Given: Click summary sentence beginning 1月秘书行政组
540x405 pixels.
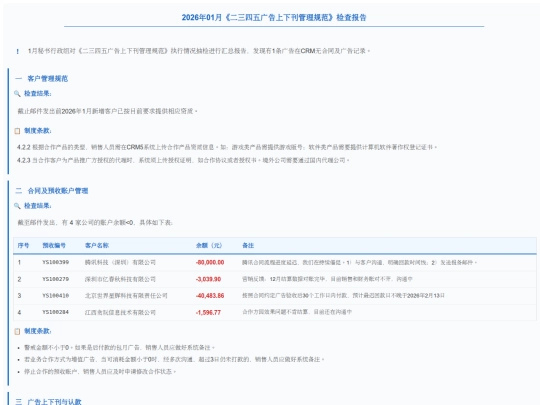Looking at the screenshot, I should (199, 51).
